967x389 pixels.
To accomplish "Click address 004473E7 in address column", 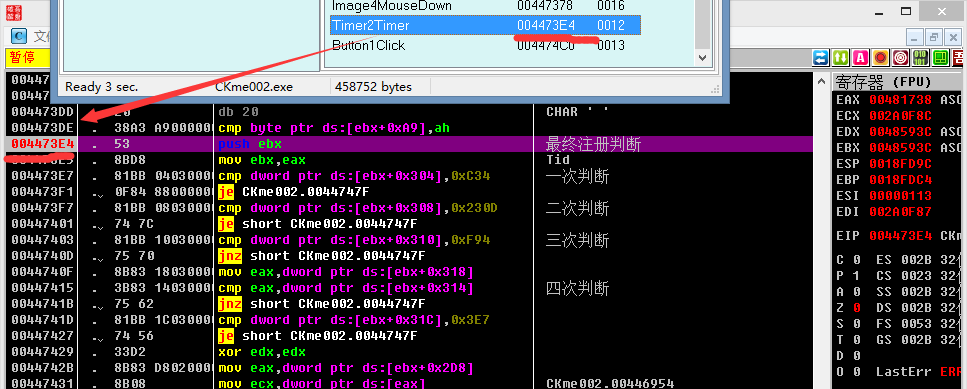I will pyautogui.click(x=42, y=176).
